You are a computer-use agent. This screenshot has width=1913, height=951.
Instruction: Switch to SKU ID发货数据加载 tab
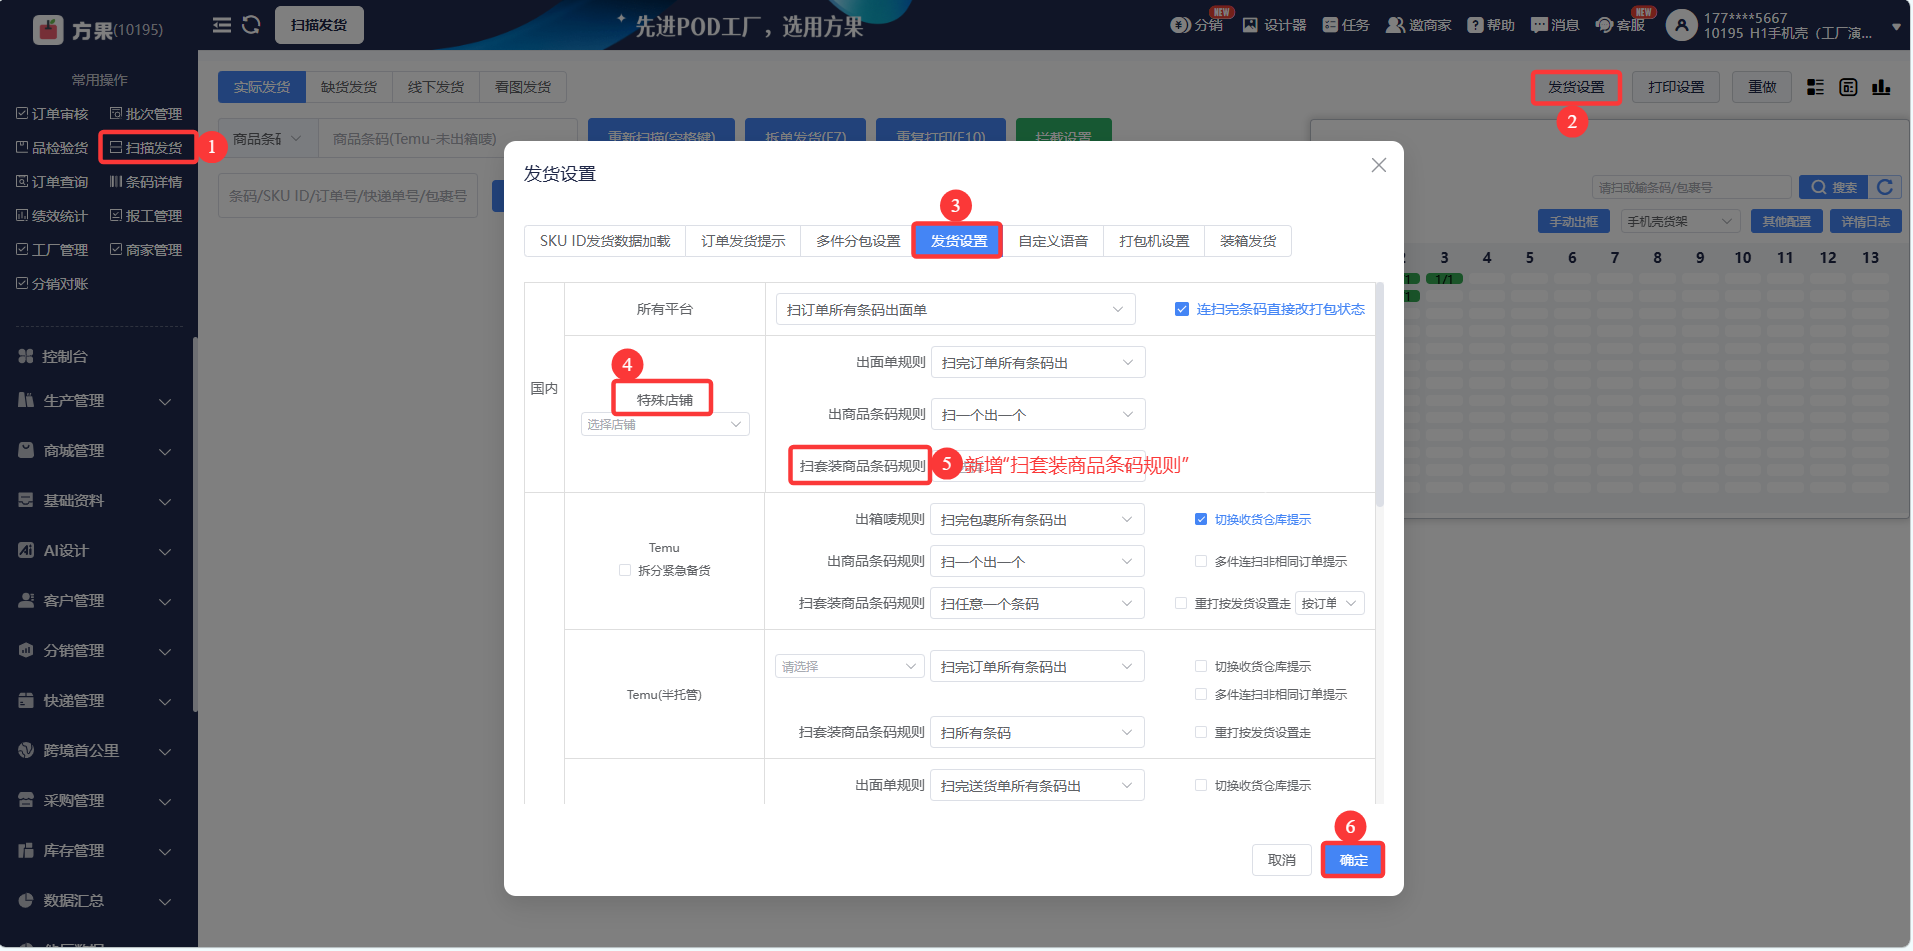click(605, 241)
